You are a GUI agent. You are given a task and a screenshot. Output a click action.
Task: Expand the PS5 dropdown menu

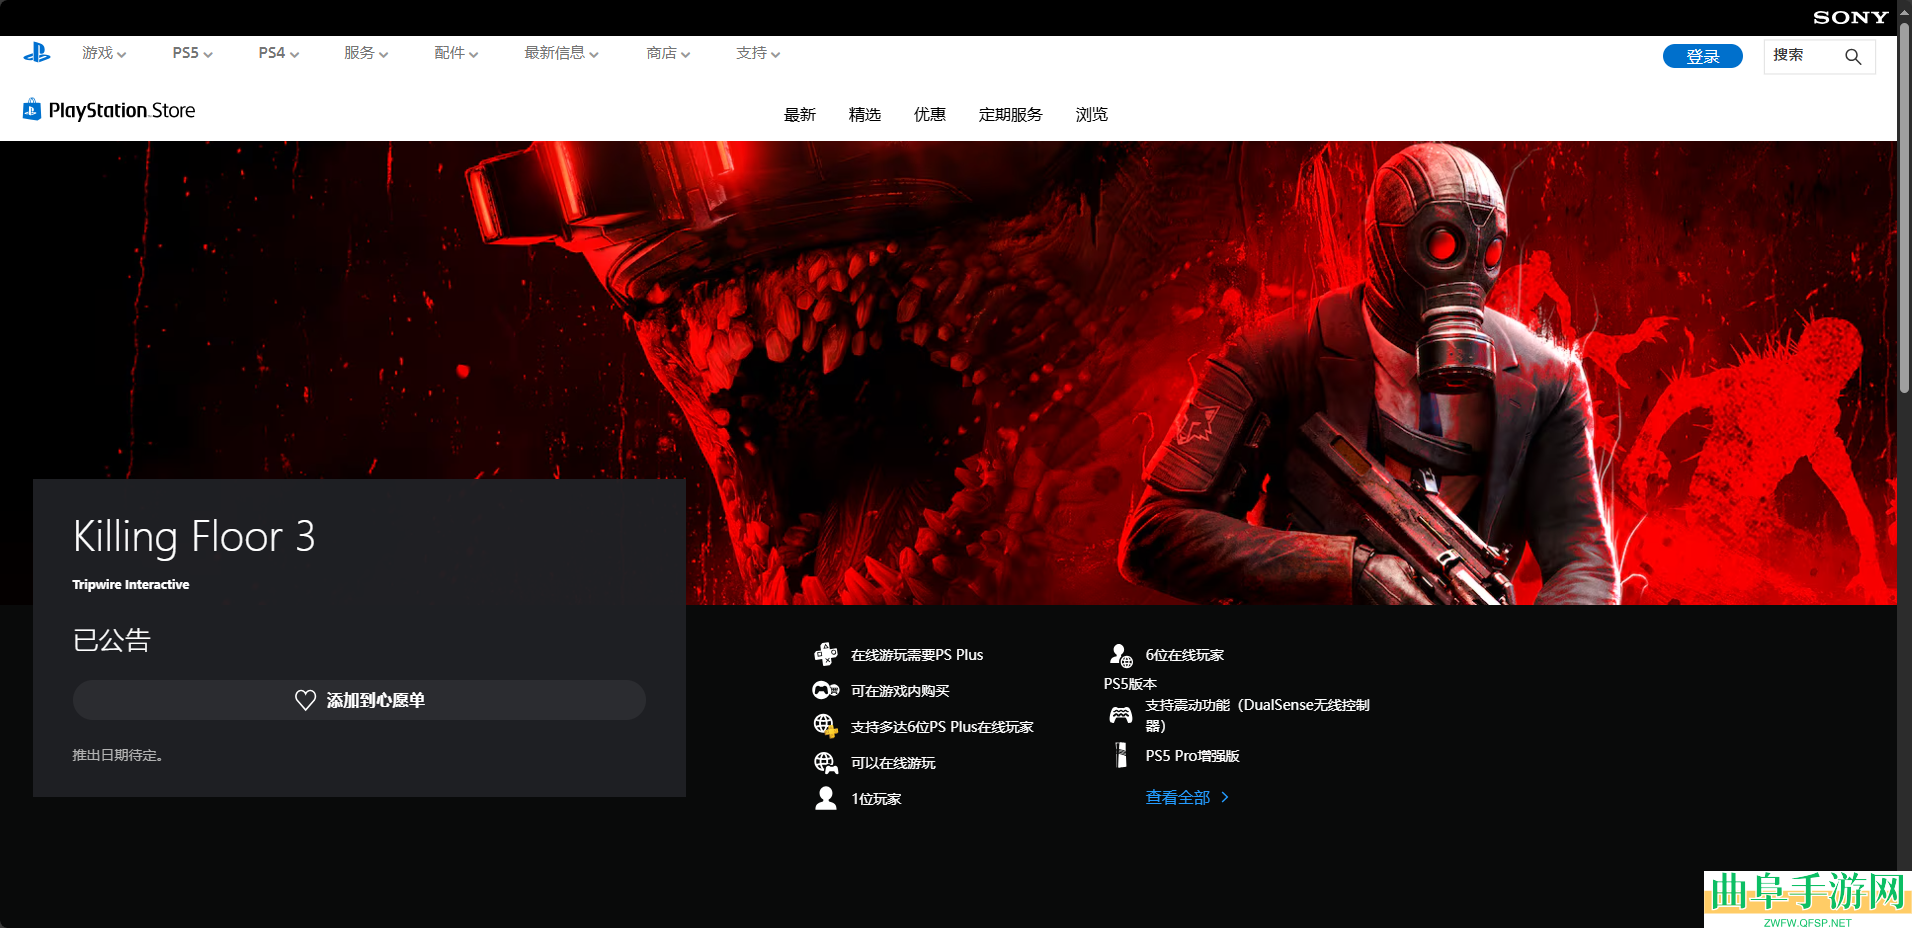[x=192, y=53]
